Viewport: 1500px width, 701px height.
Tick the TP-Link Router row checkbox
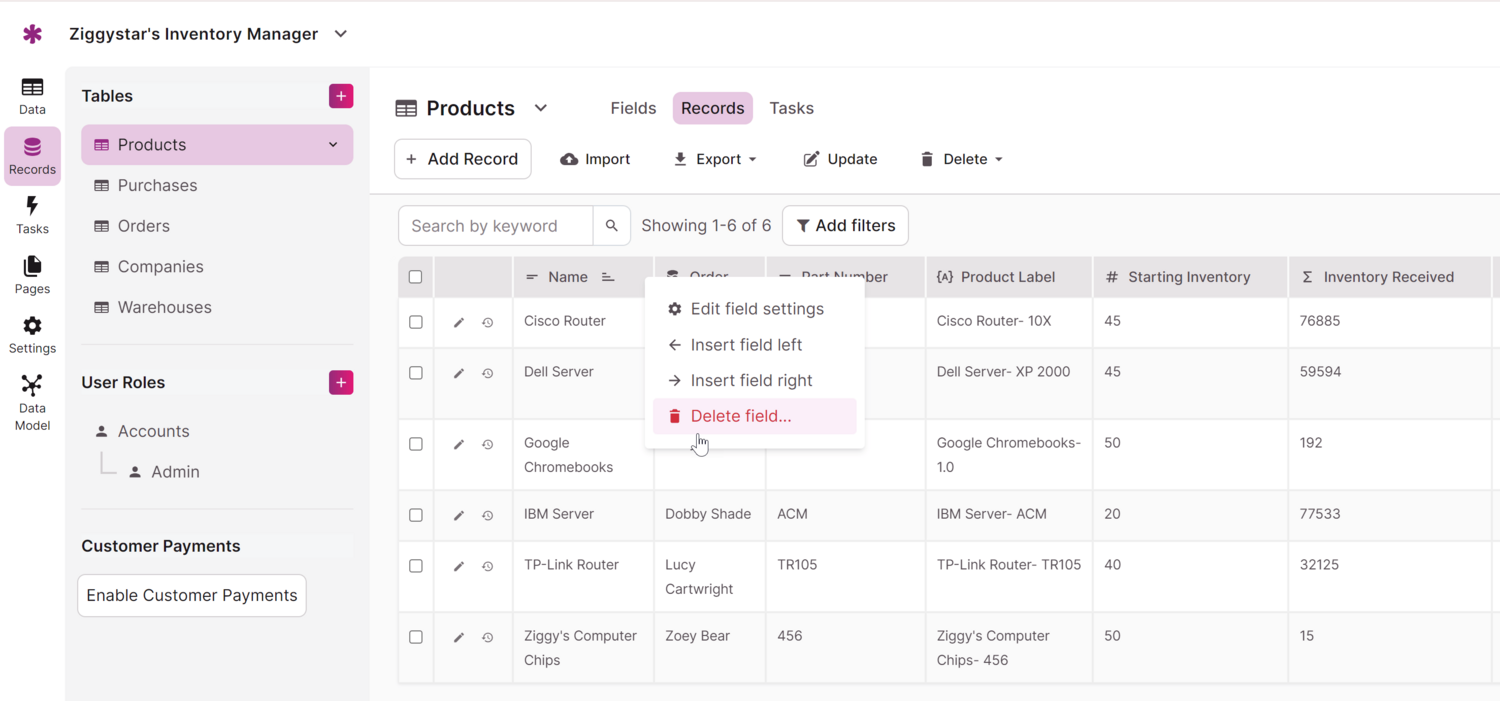click(x=416, y=566)
